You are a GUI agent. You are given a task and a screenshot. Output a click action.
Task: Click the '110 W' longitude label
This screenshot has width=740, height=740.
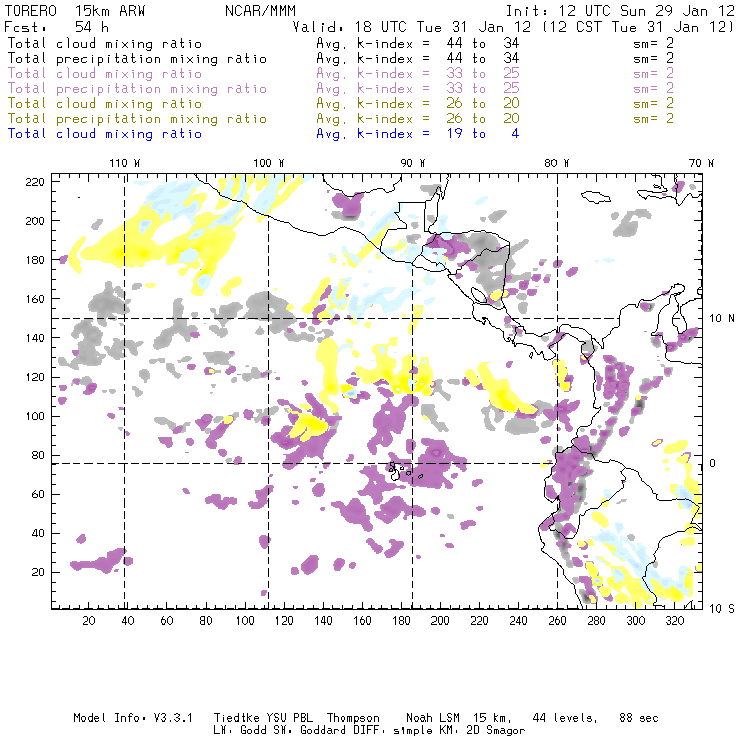pos(125,163)
